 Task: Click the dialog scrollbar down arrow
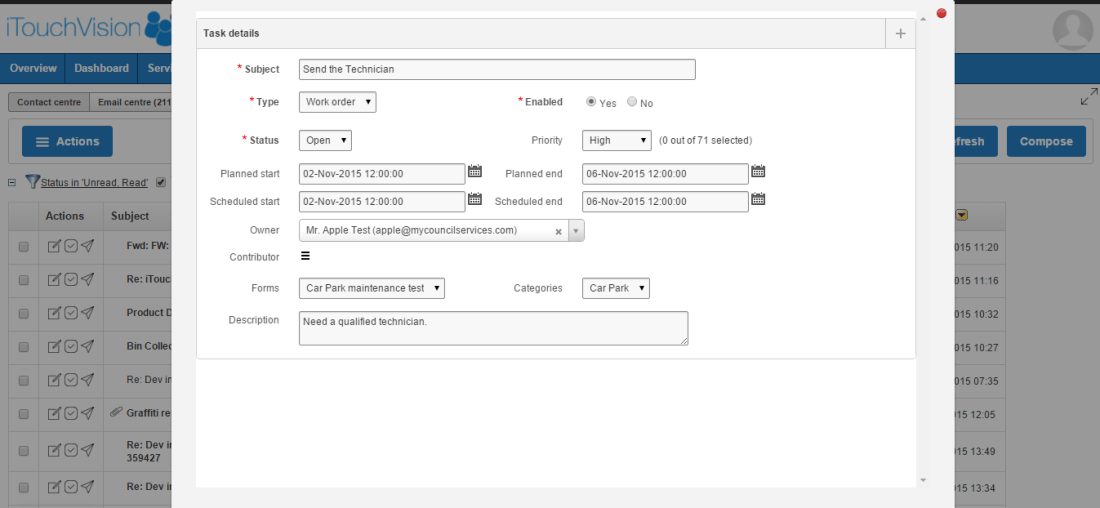click(x=923, y=480)
